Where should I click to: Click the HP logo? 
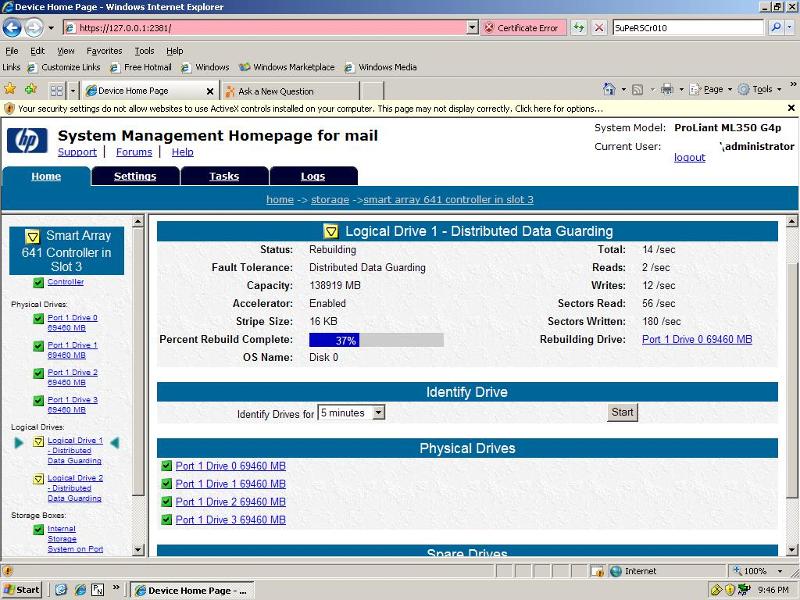click(x=27, y=140)
